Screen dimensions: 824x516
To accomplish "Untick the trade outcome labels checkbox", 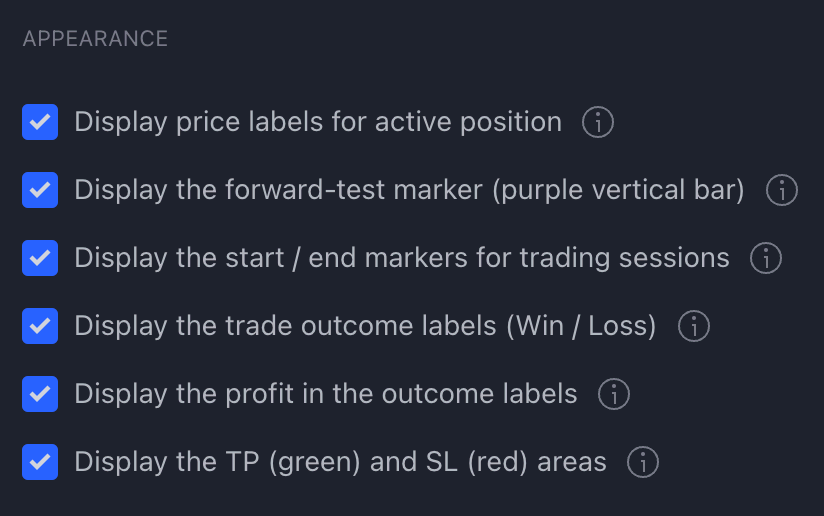I will coord(40,326).
